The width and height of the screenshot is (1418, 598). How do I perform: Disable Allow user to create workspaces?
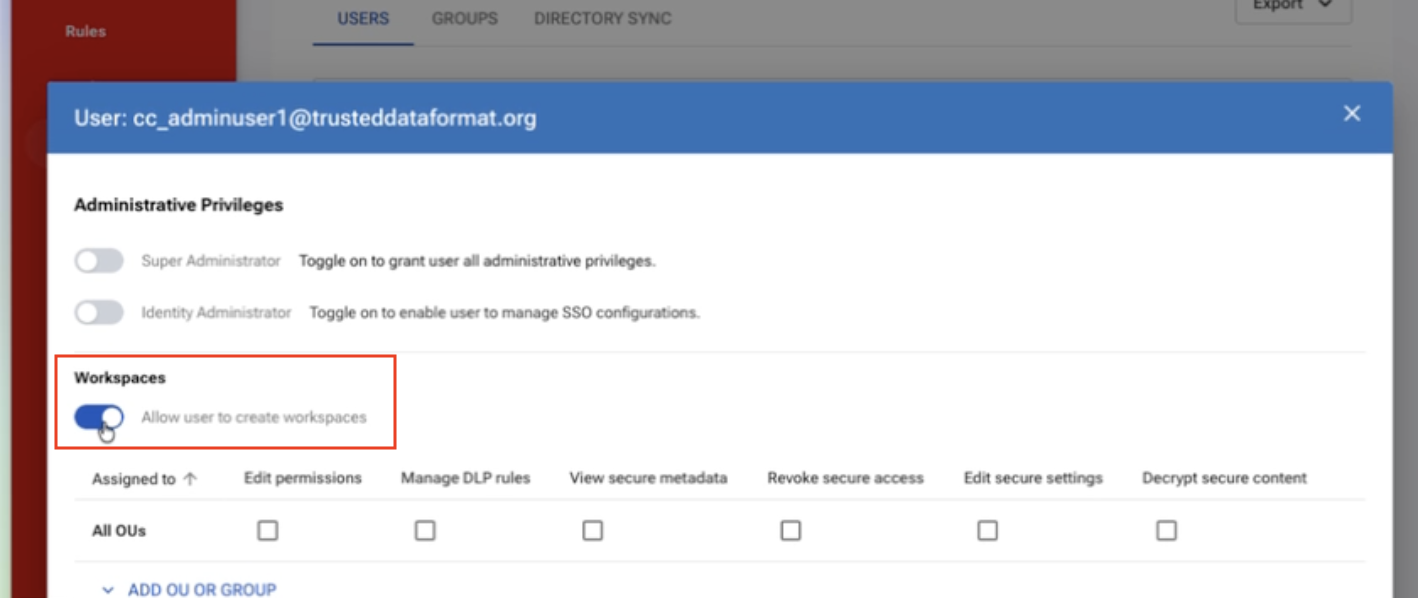[x=99, y=417]
